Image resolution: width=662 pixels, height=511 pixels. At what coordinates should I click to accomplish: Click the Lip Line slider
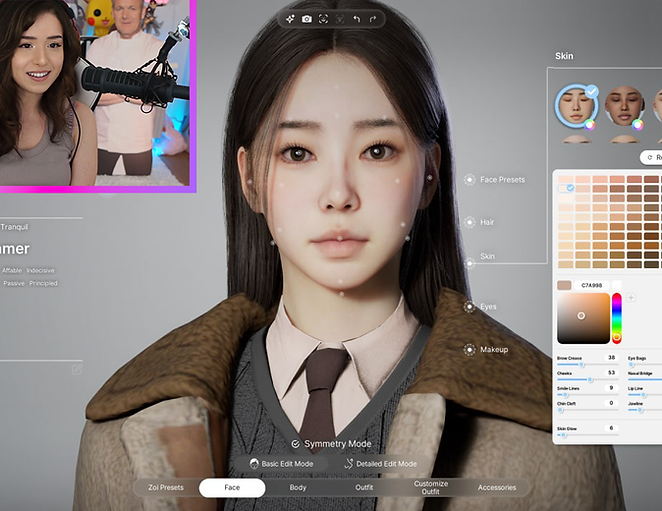[645, 395]
